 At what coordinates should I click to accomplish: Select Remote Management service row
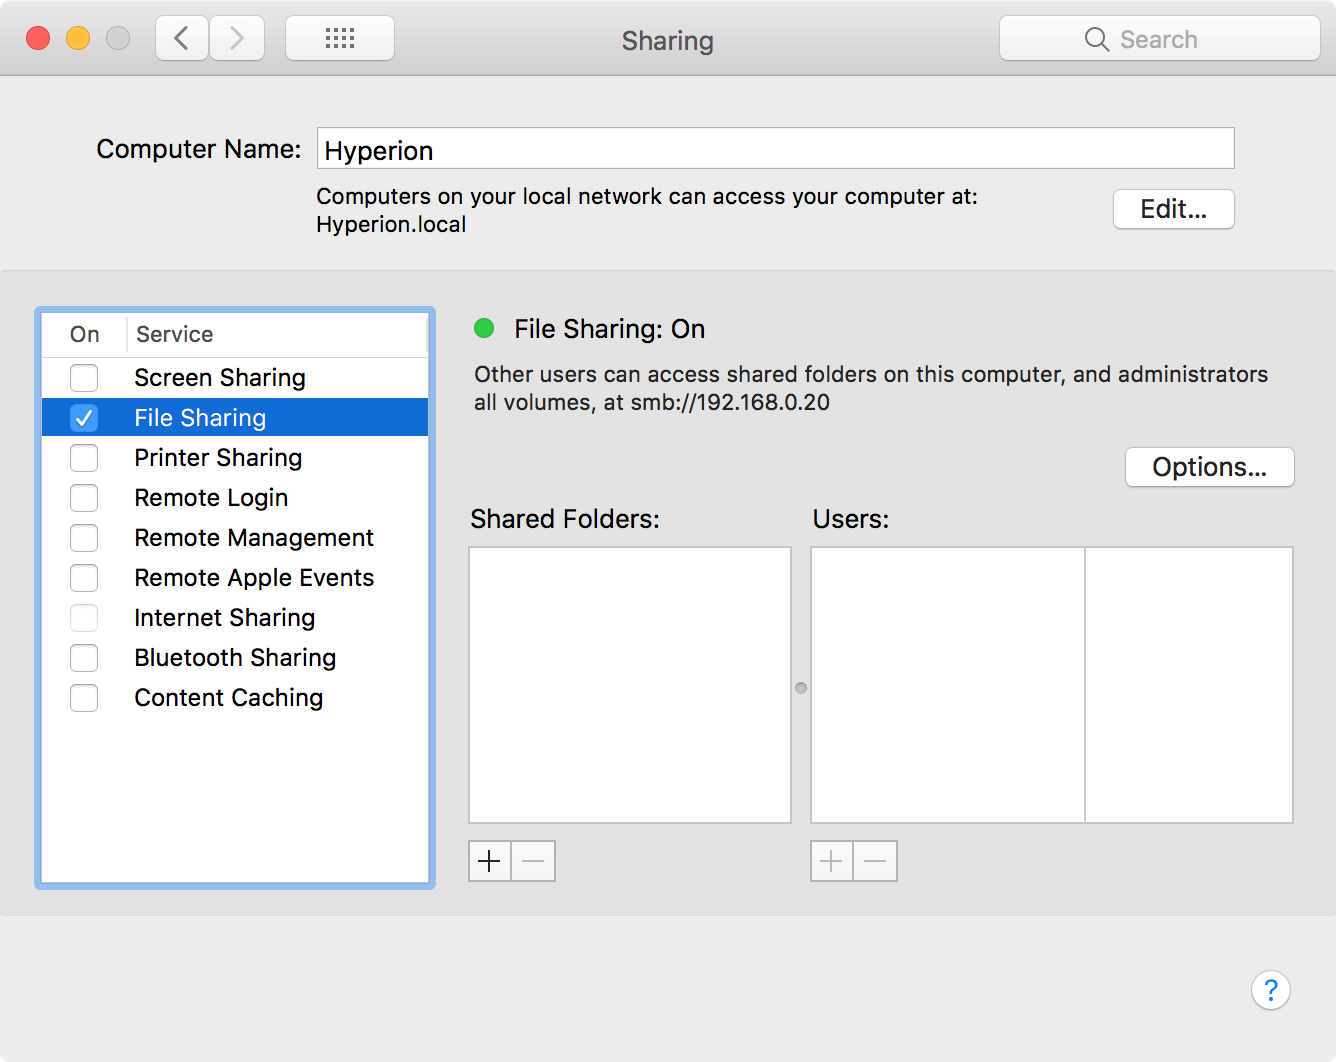254,538
